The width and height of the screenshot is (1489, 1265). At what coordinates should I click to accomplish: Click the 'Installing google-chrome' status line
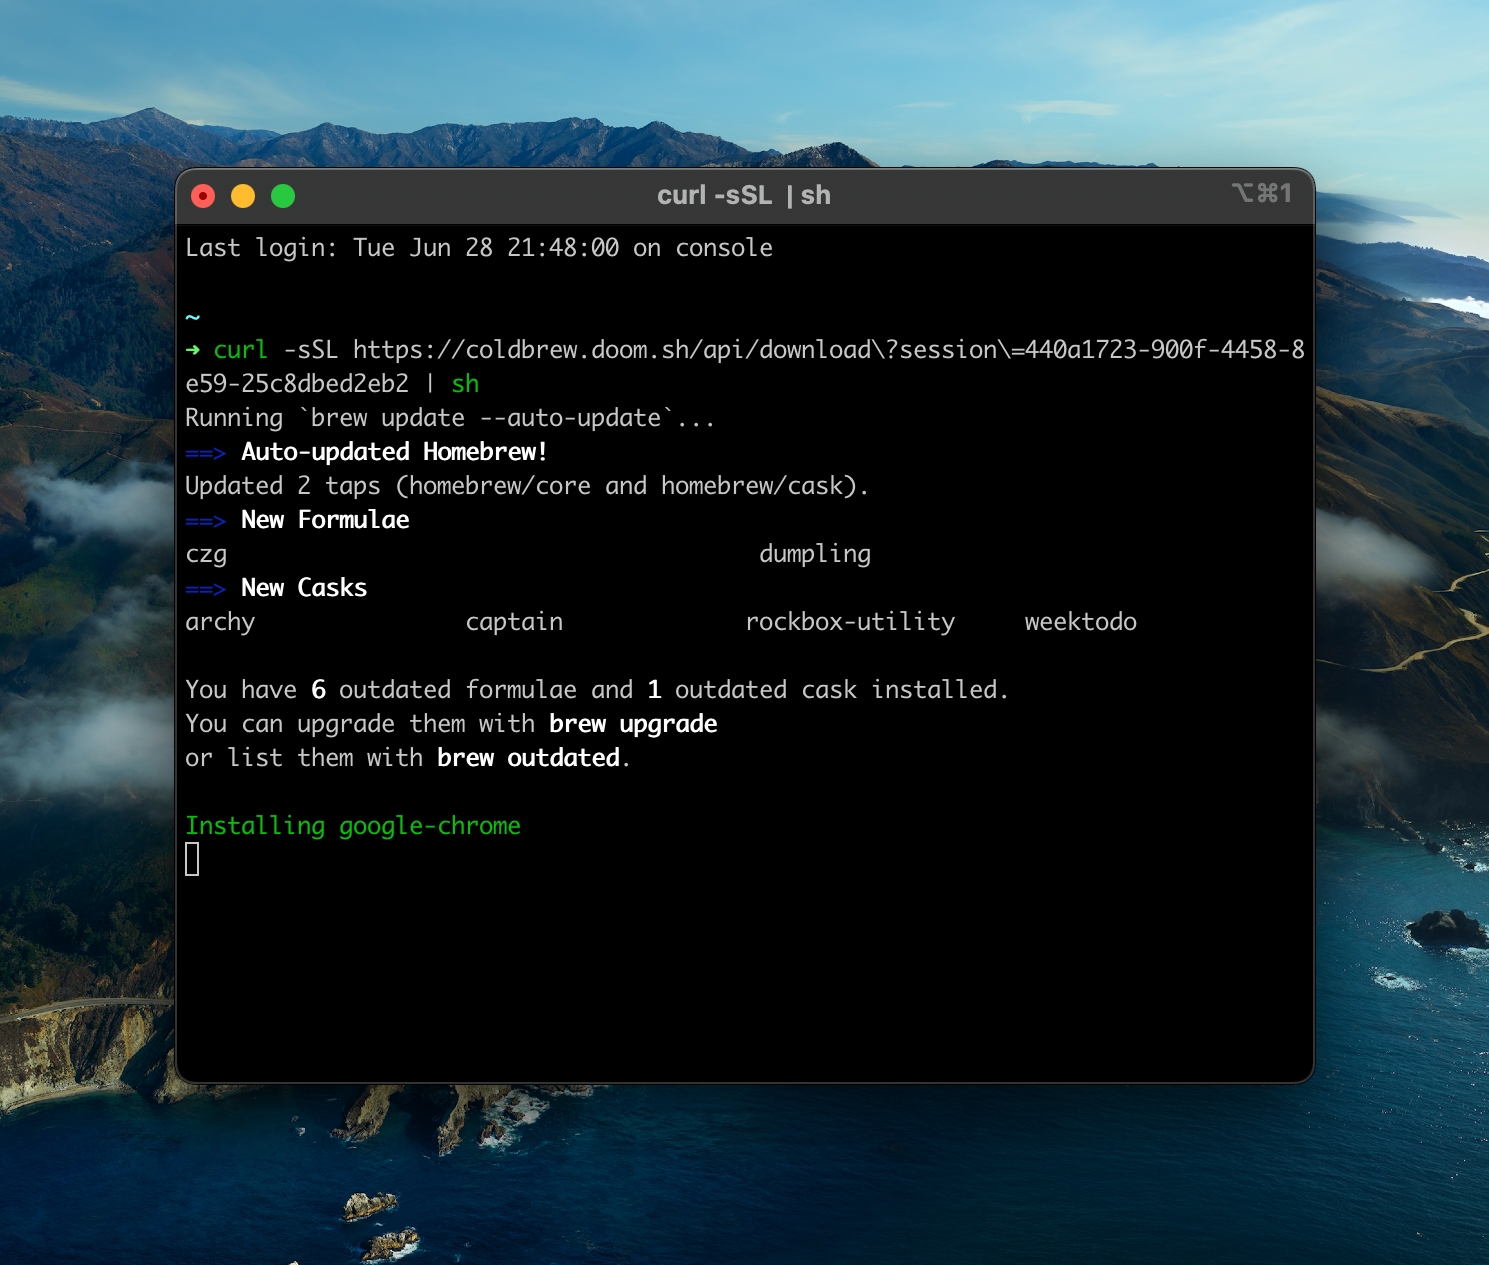coord(353,826)
